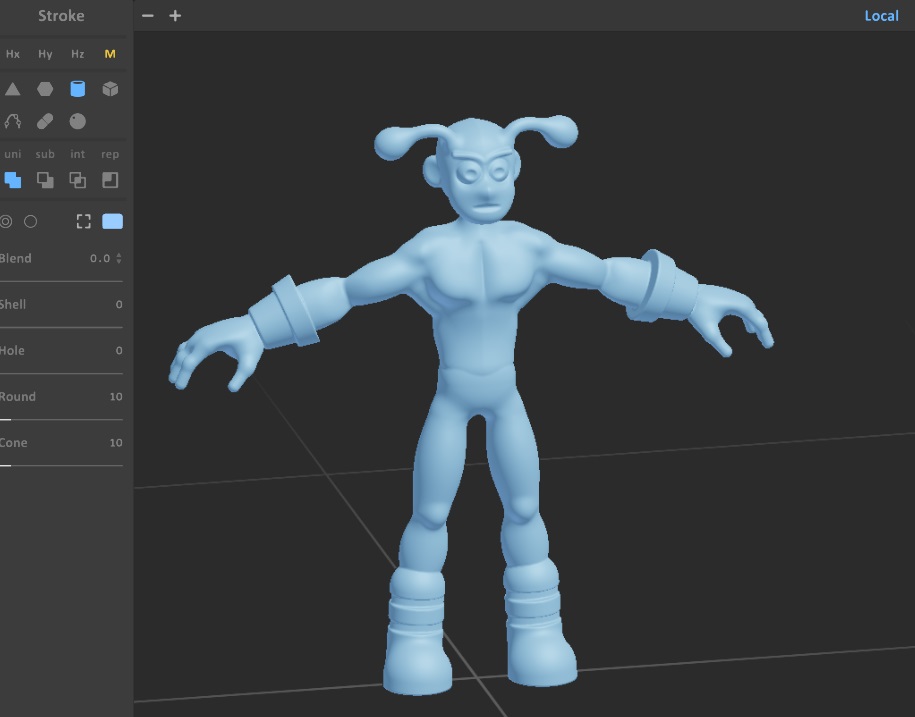Select the capsule primitive shape
Image resolution: width=915 pixels, height=717 pixels.
point(45,121)
